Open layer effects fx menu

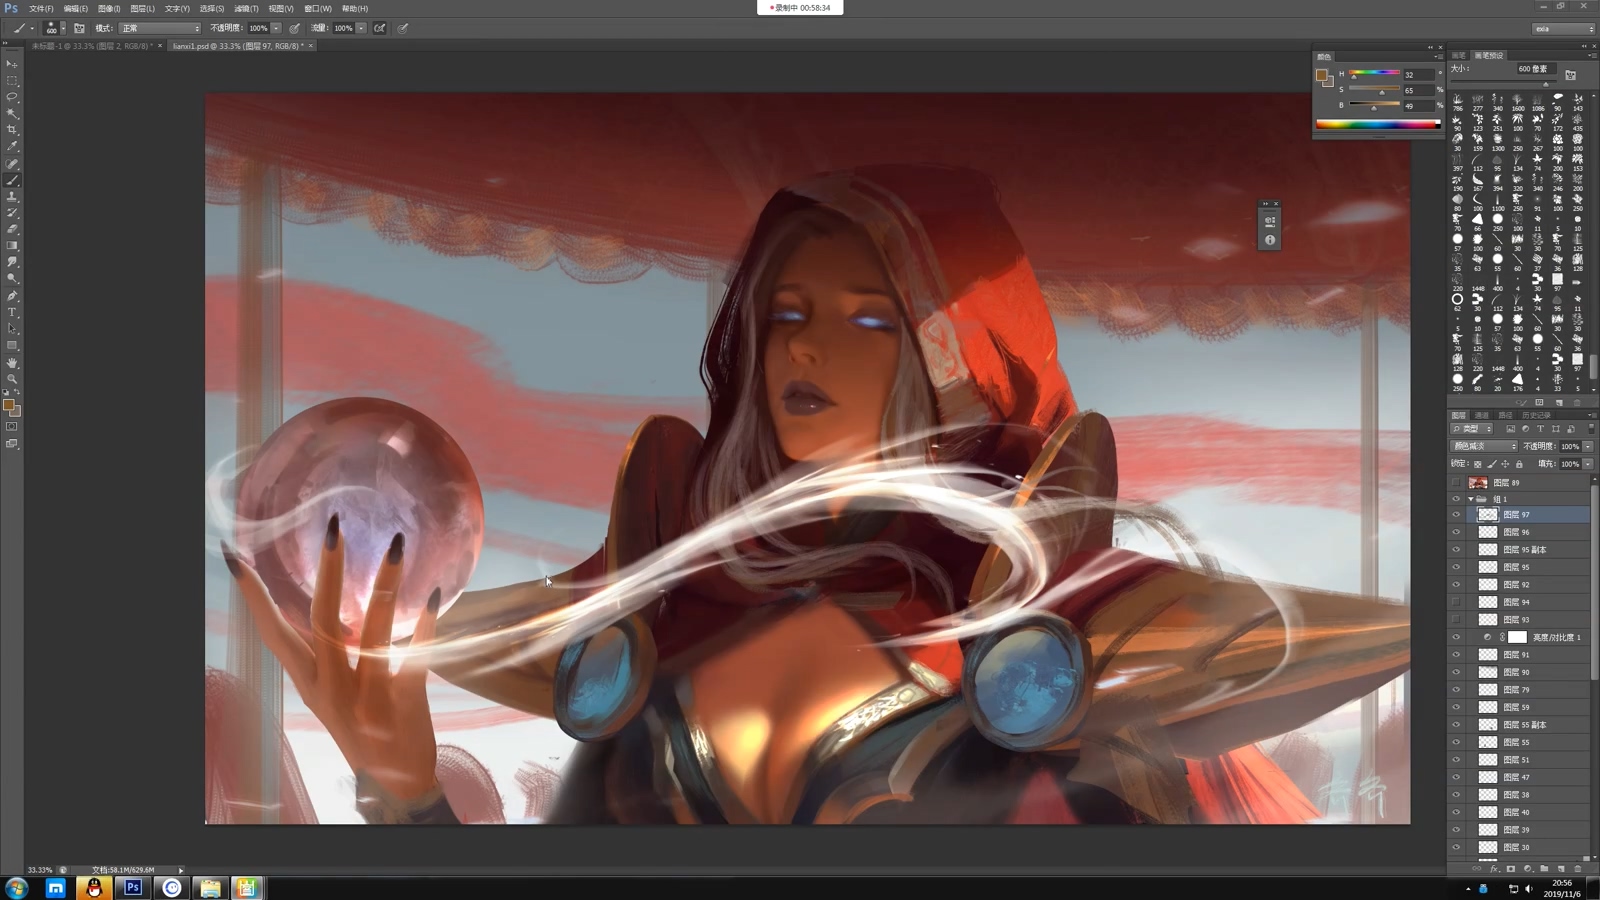pyautogui.click(x=1494, y=868)
